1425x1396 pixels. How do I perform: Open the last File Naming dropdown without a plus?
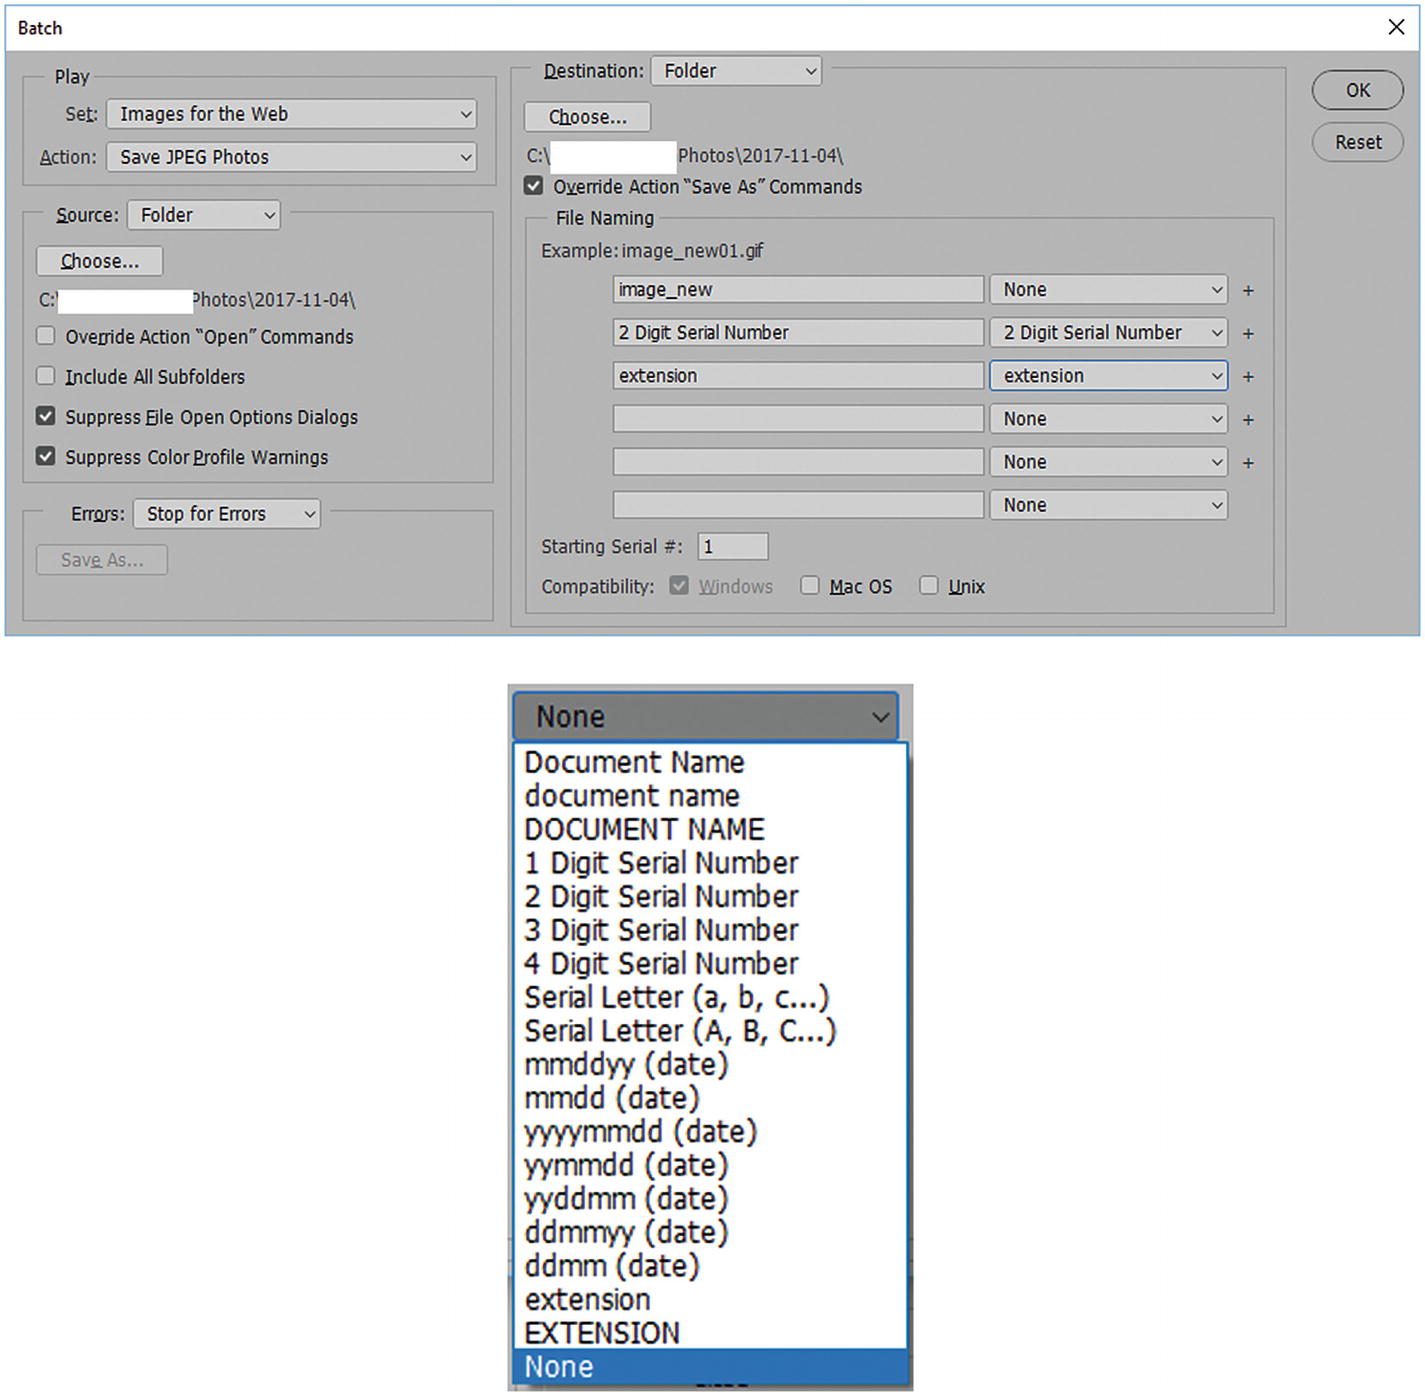coord(1109,505)
